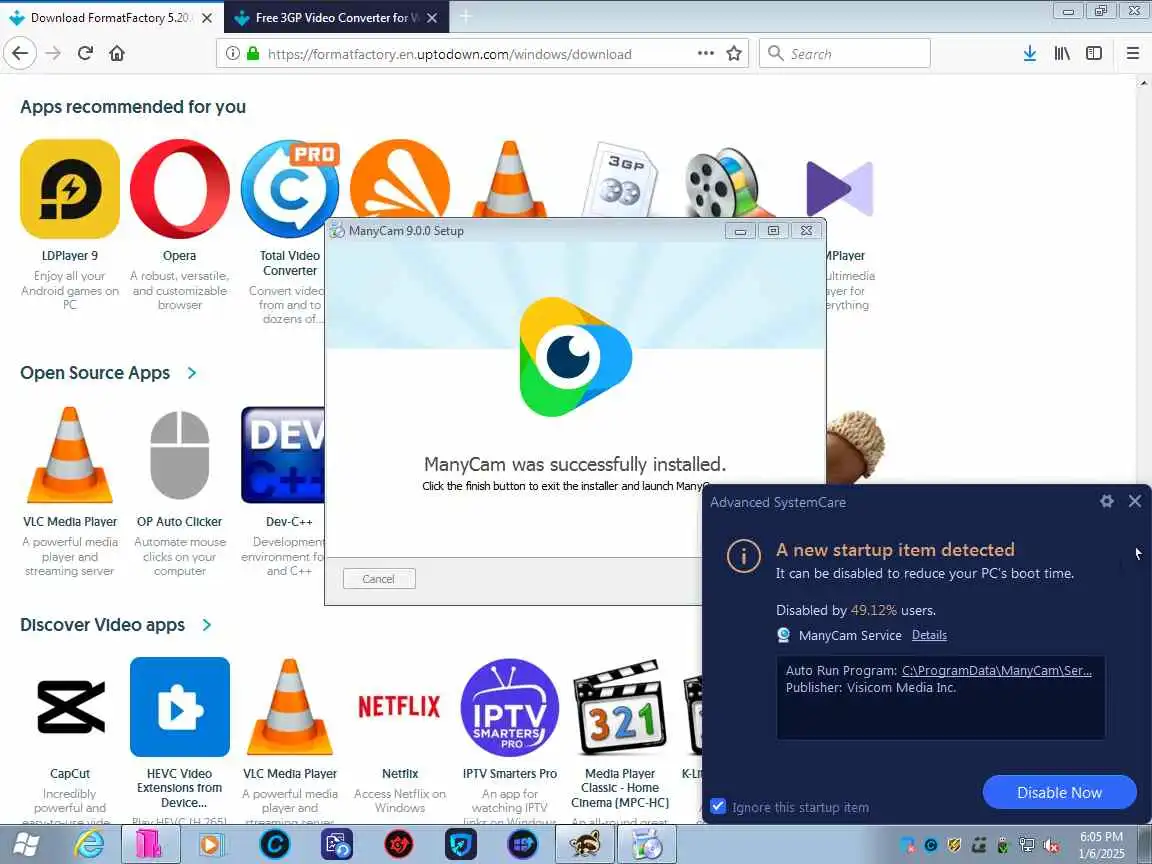Click Cancel in ManyCam Setup
Image resolution: width=1152 pixels, height=864 pixels.
tap(379, 579)
